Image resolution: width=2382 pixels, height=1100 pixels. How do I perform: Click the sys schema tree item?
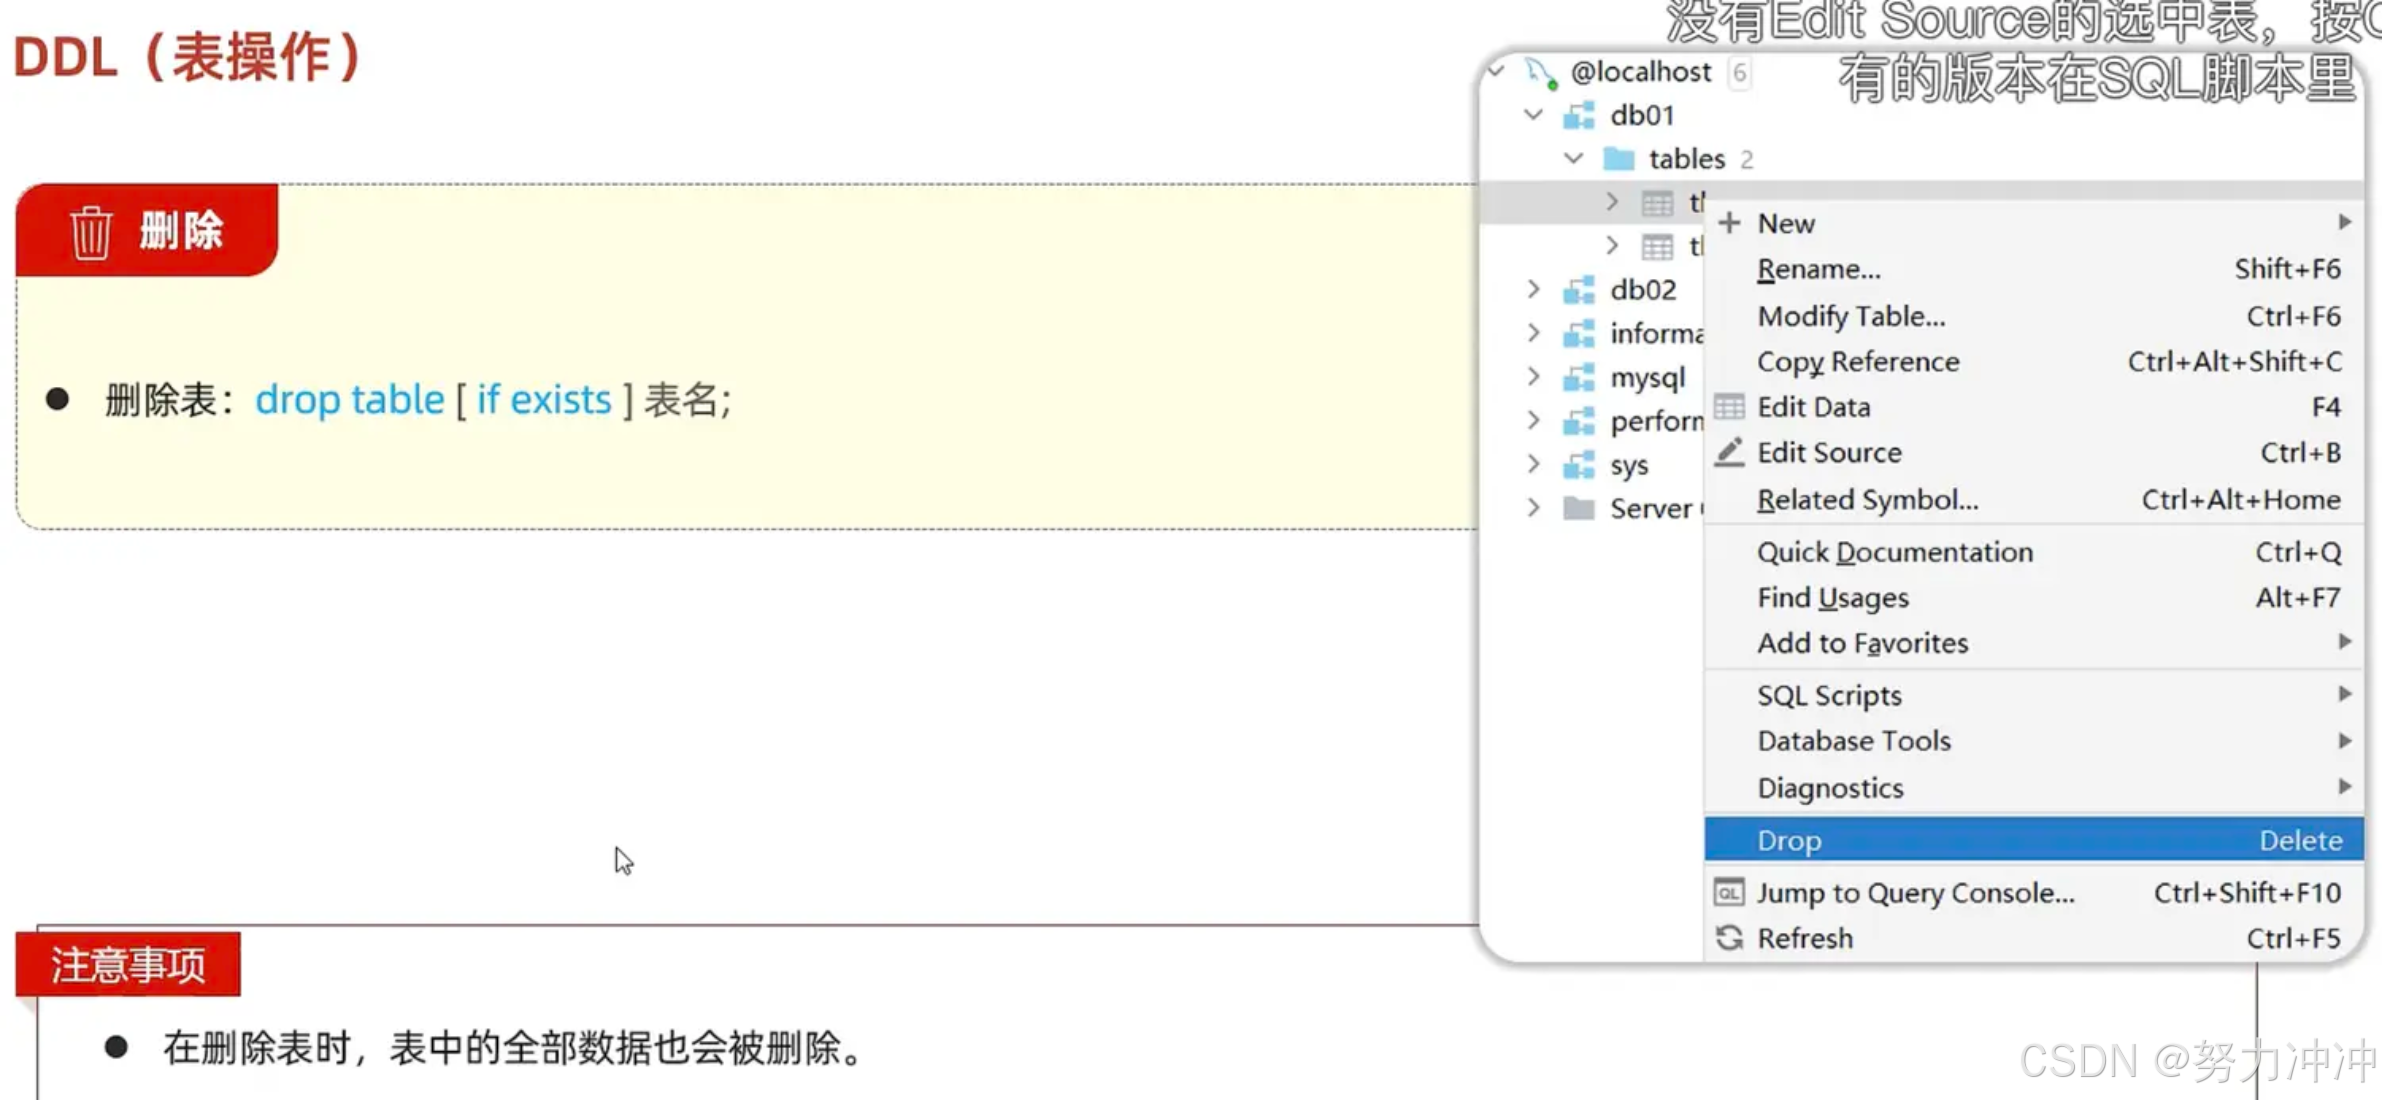[x=1629, y=465]
